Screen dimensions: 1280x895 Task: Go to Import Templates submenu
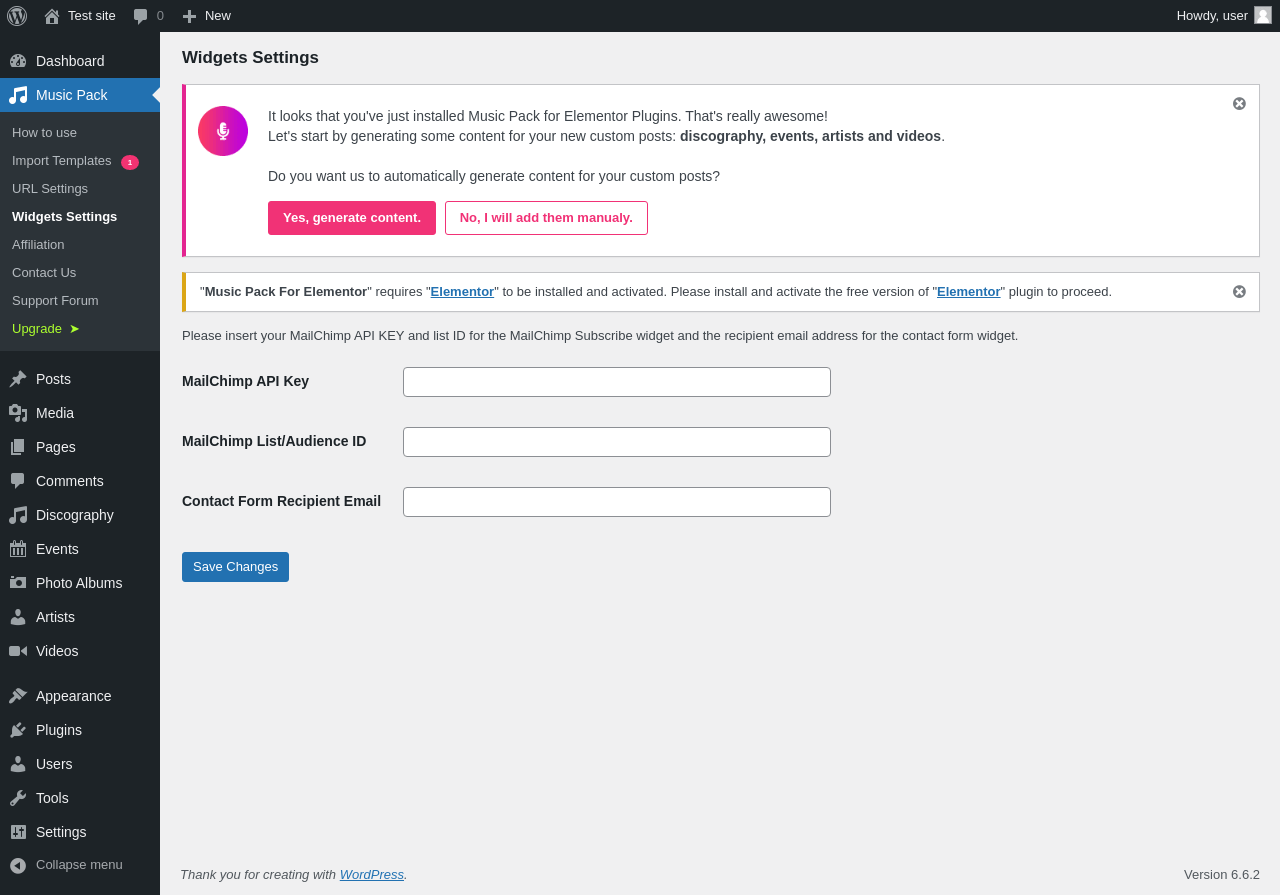pos(75,161)
